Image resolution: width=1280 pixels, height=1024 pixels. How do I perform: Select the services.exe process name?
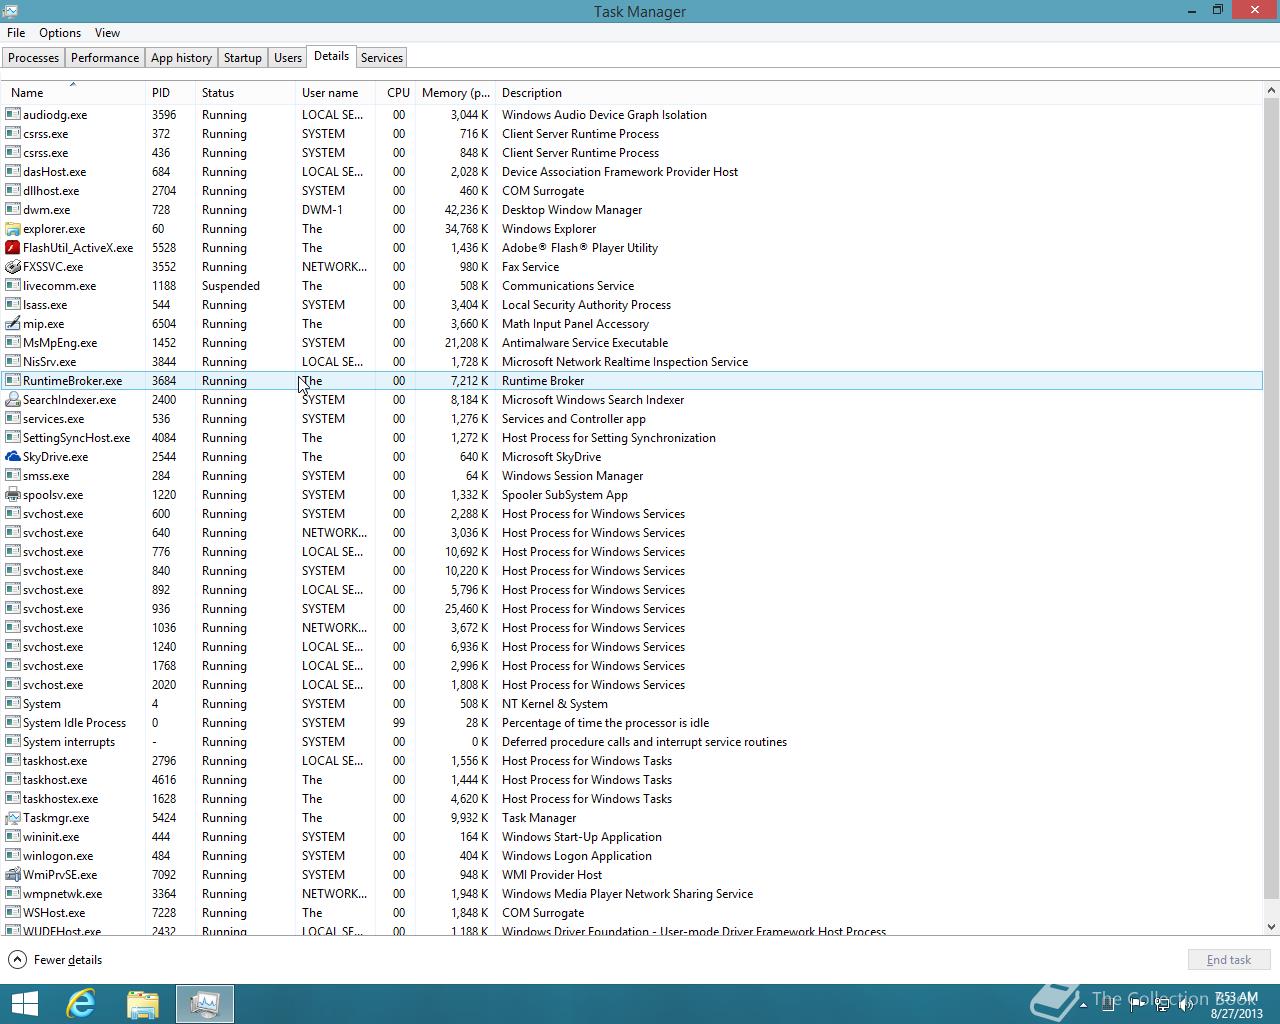coord(53,419)
